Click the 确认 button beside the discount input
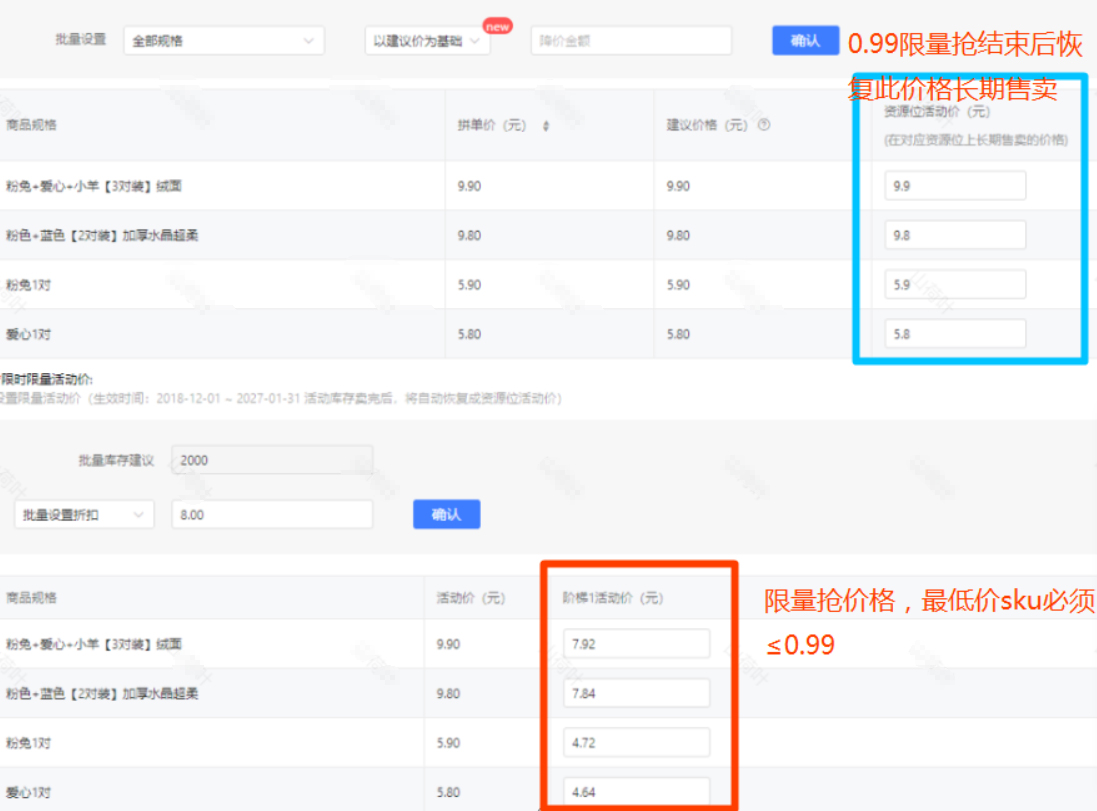This screenshot has width=1097, height=811. coord(446,514)
